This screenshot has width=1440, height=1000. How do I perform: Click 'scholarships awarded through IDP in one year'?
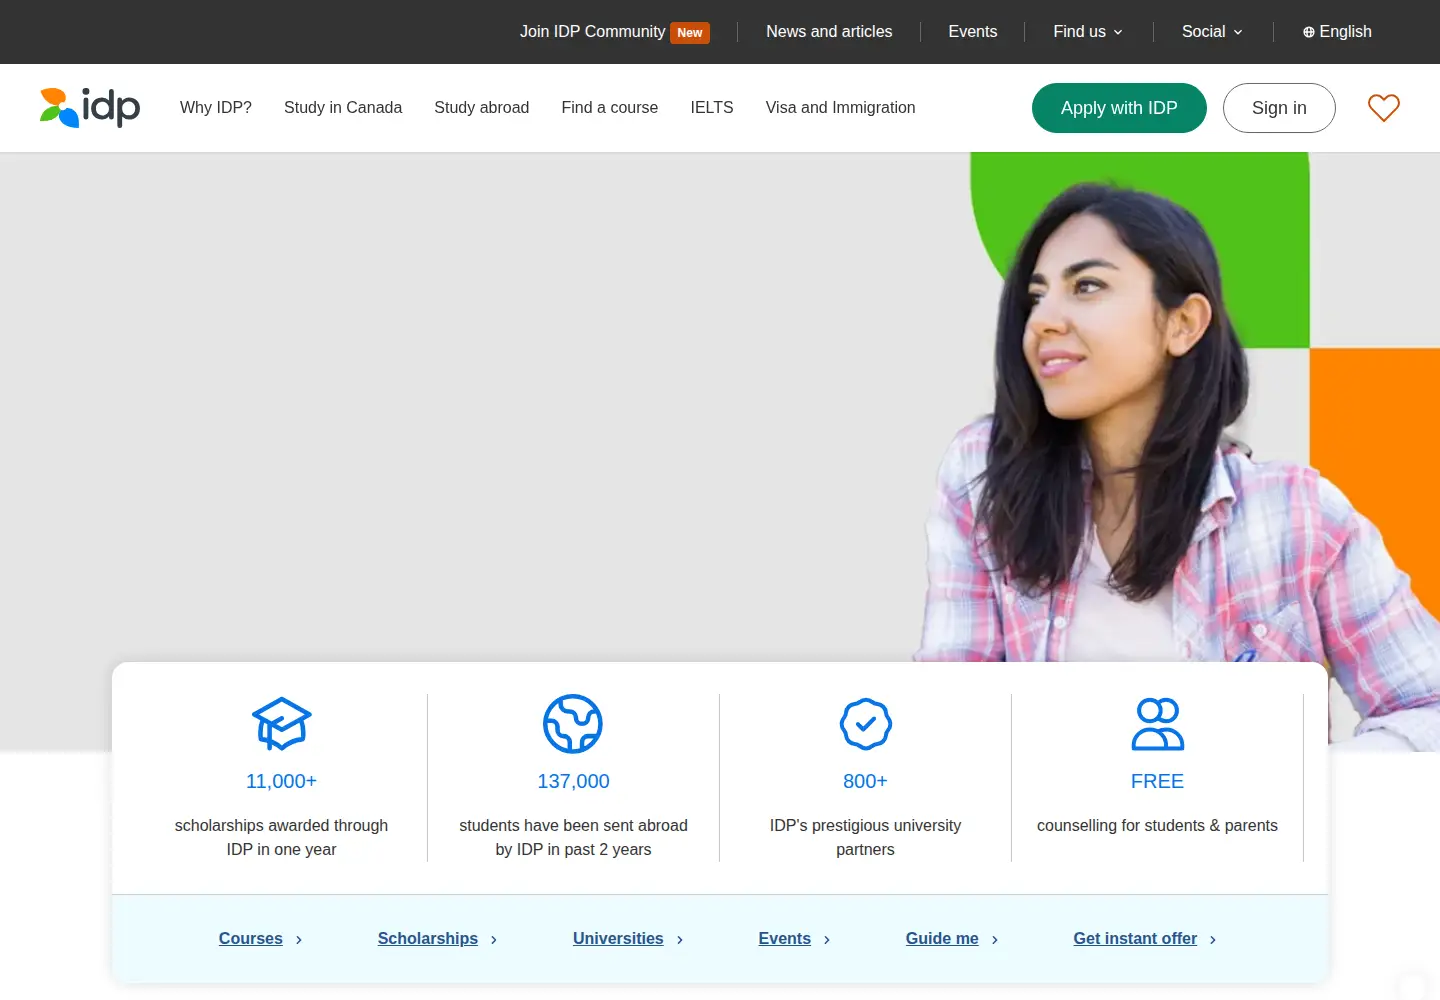click(281, 838)
